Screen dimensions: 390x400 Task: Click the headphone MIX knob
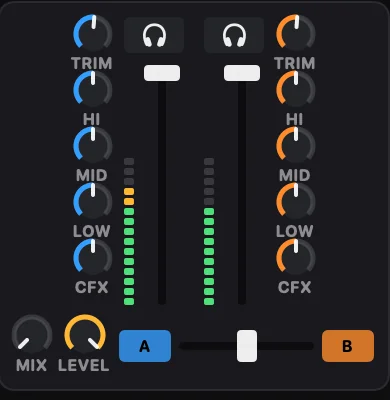point(32,334)
